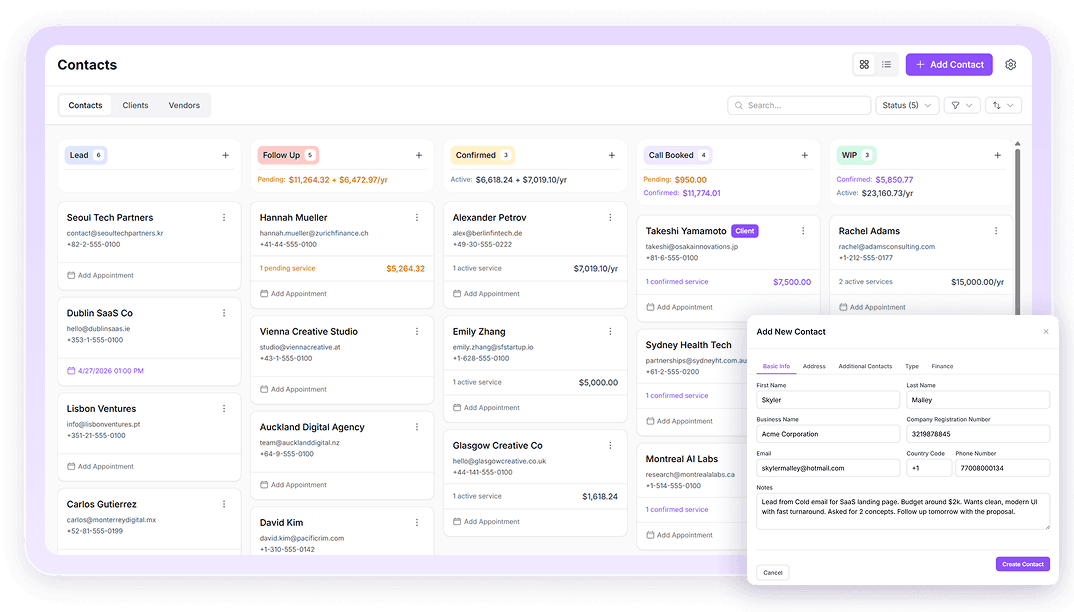Viewport: 1074px width, 612px height.
Task: Open Sydney Health Tech's 1 confirmed service
Action: tap(677, 395)
